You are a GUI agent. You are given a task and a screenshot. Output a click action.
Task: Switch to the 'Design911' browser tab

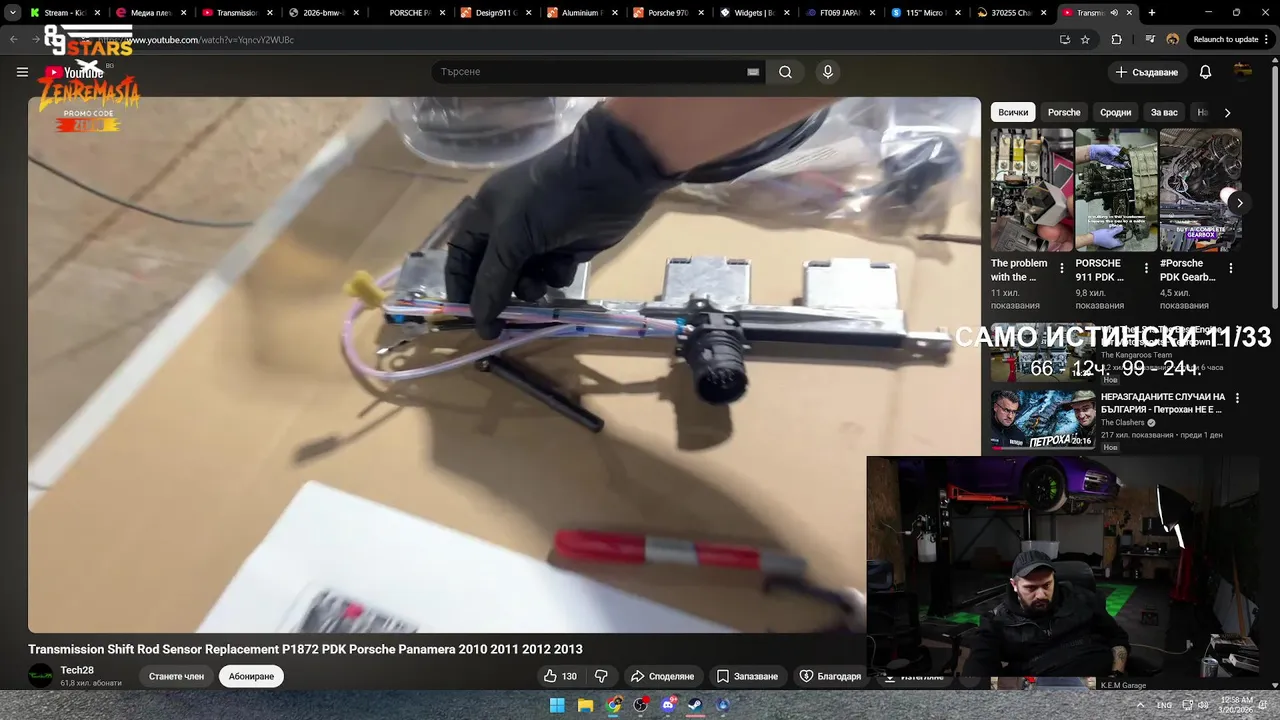(496, 13)
